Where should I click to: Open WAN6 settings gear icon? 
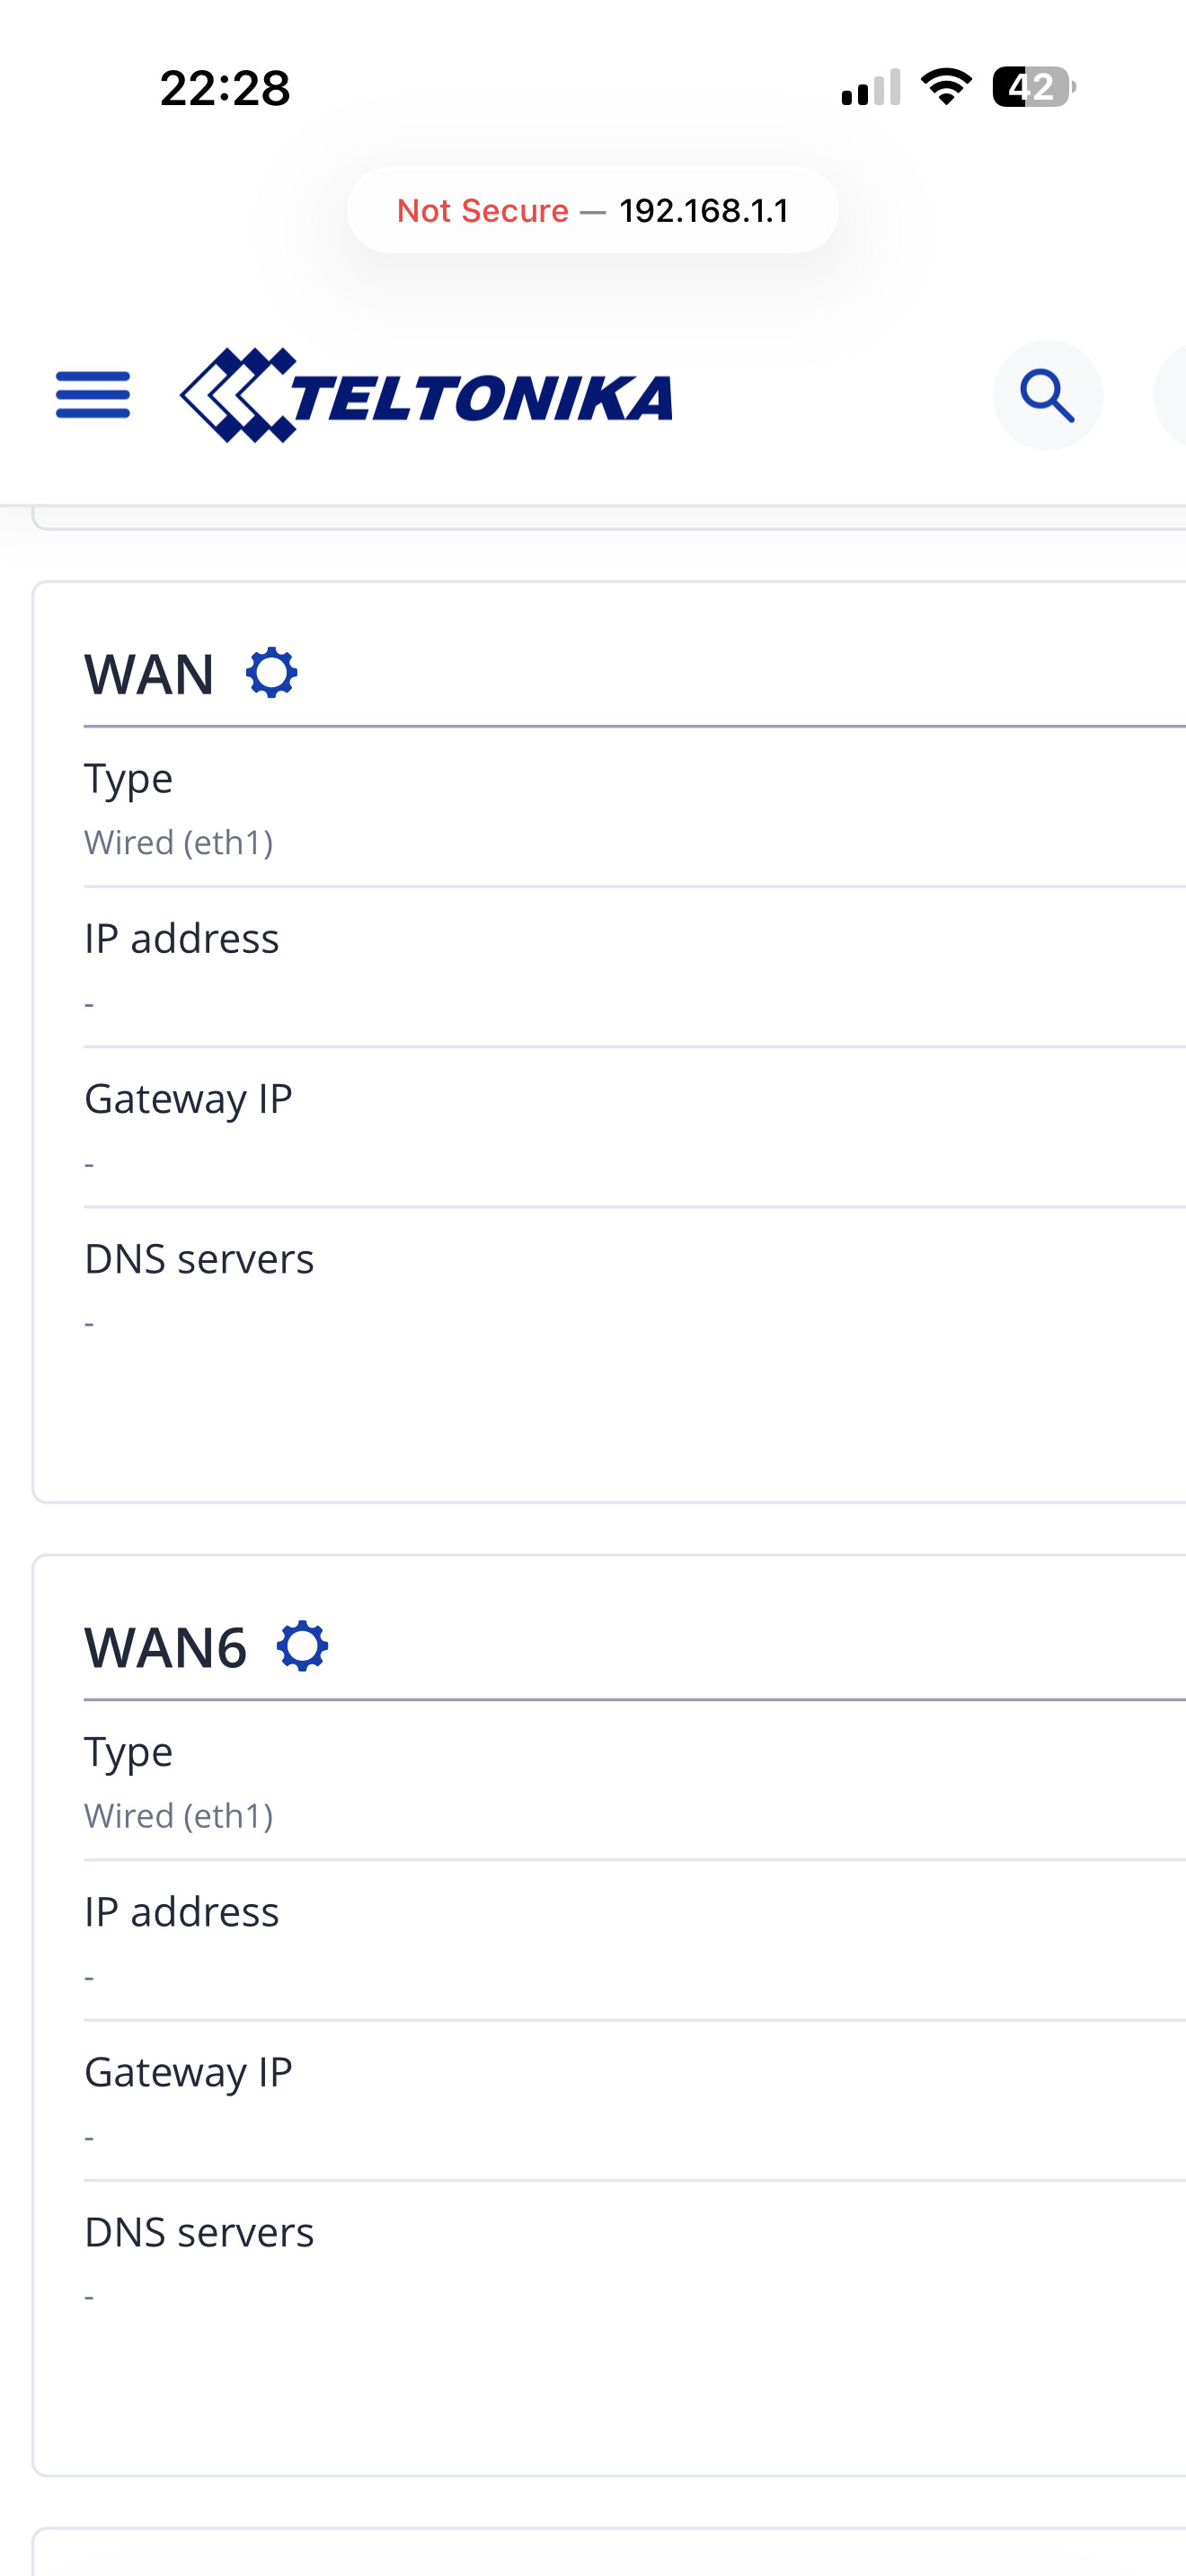(303, 1646)
